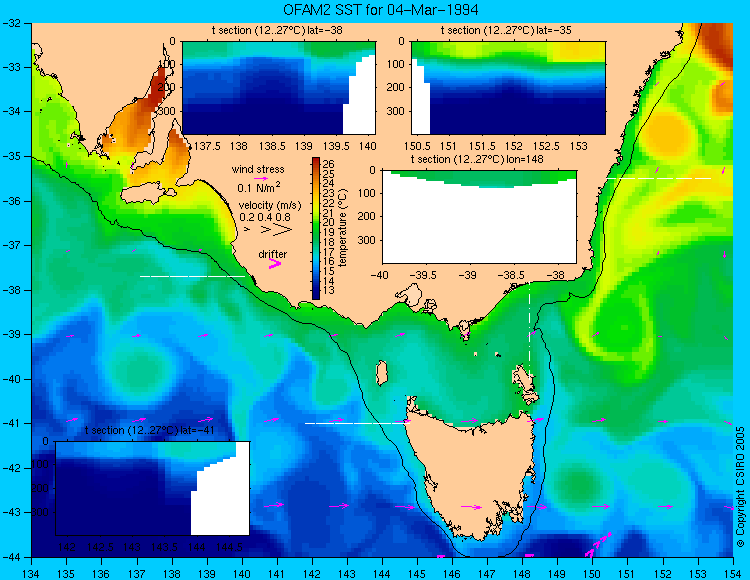Click the magenta wind stress legend arrow
This screenshot has height=580, width=750.
tap(261, 178)
